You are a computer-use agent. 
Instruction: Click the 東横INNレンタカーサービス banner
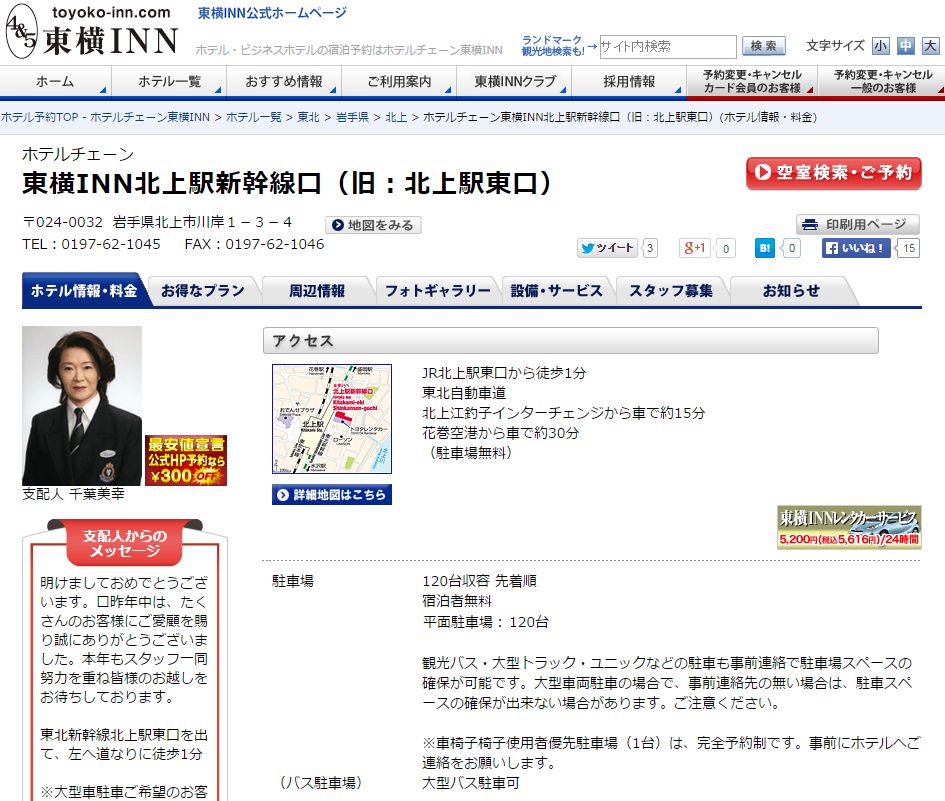pos(849,527)
